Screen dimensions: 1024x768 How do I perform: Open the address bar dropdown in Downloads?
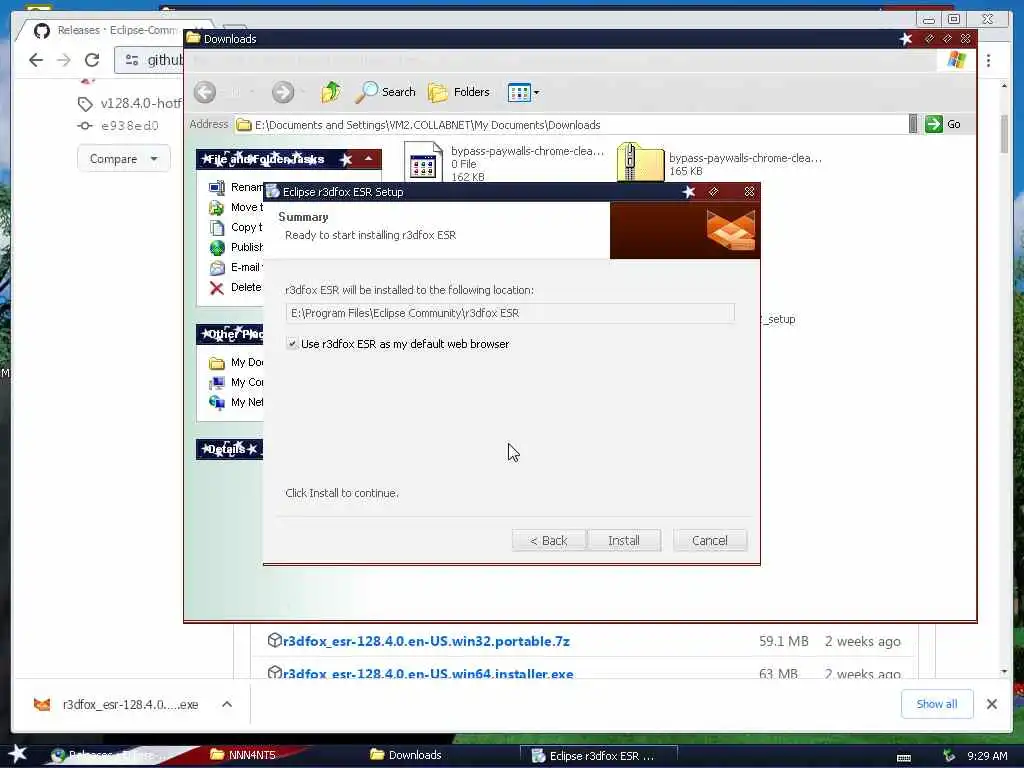[x=913, y=124]
